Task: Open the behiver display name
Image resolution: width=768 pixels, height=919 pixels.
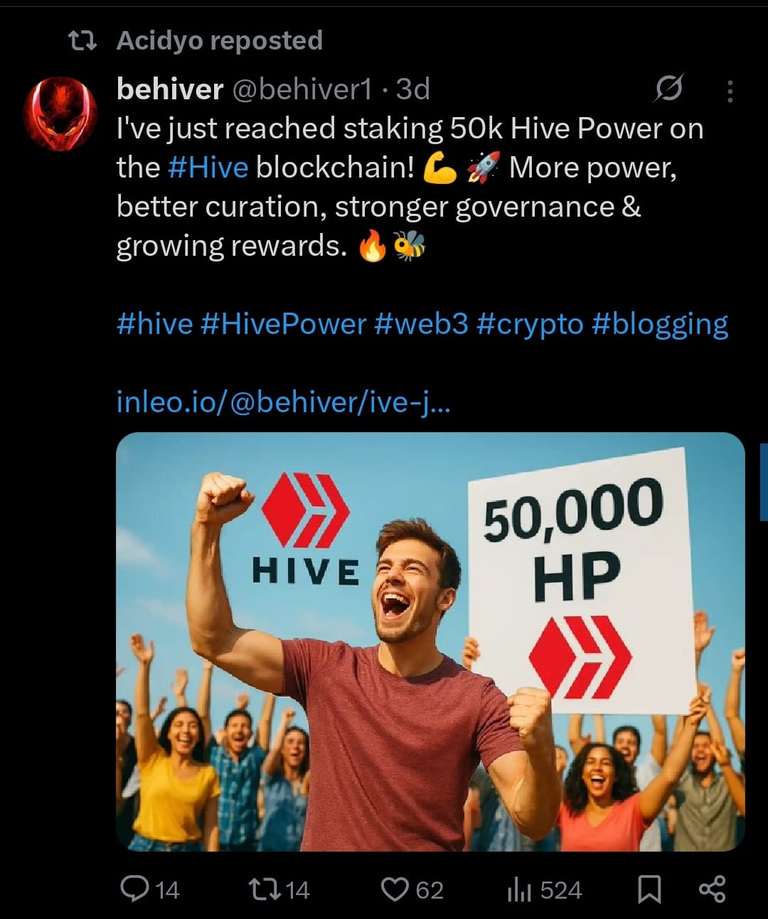Action: click(x=170, y=89)
